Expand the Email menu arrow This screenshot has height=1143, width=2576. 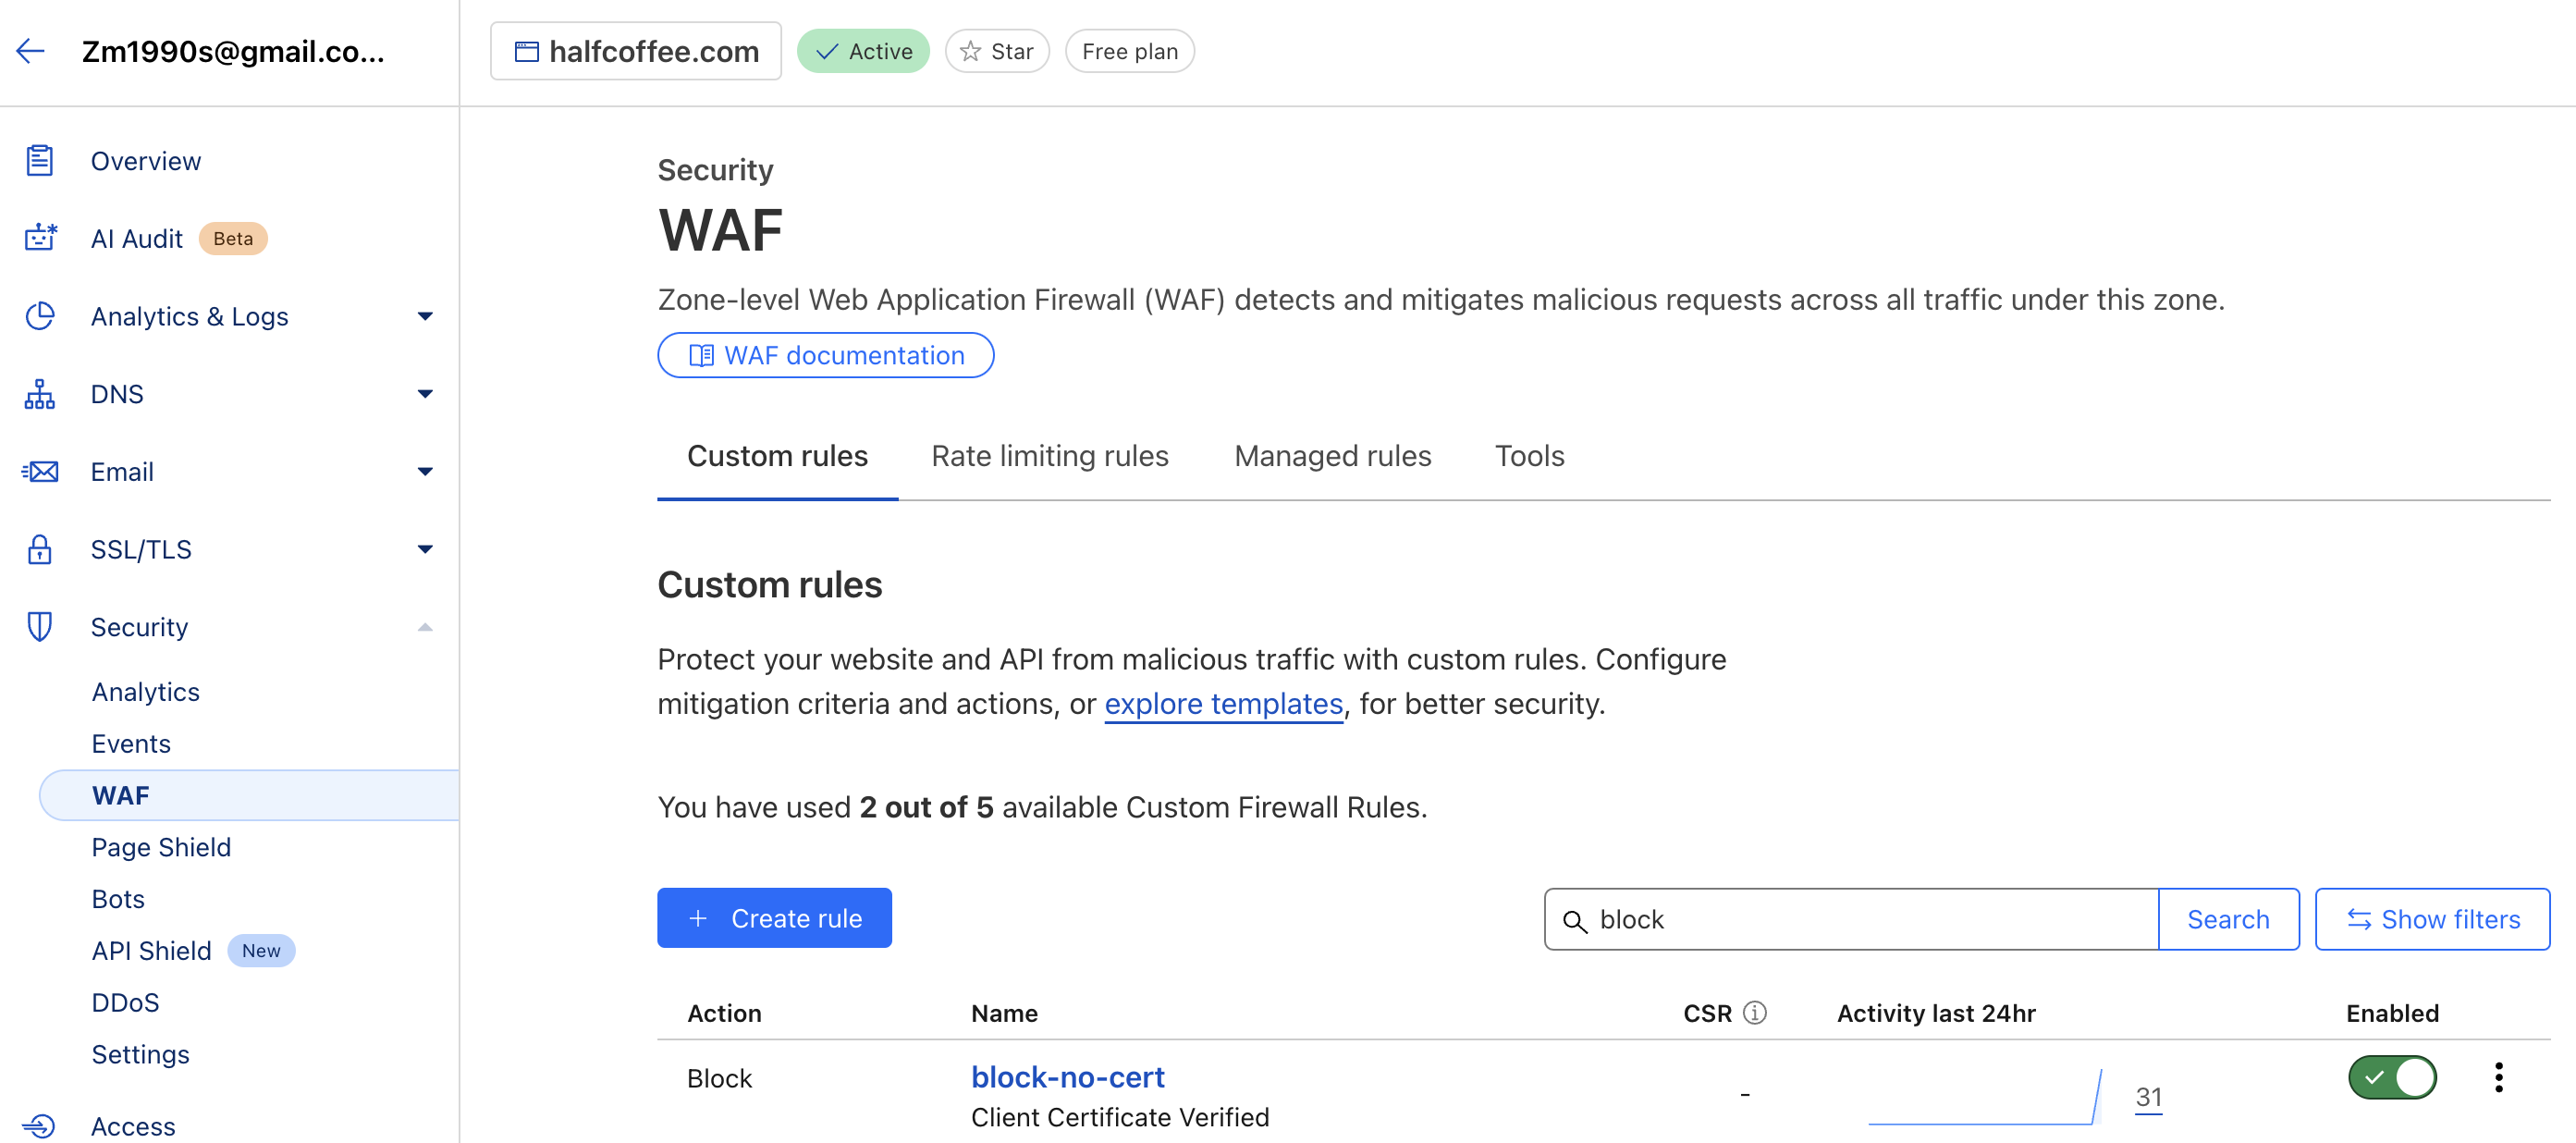coord(425,471)
